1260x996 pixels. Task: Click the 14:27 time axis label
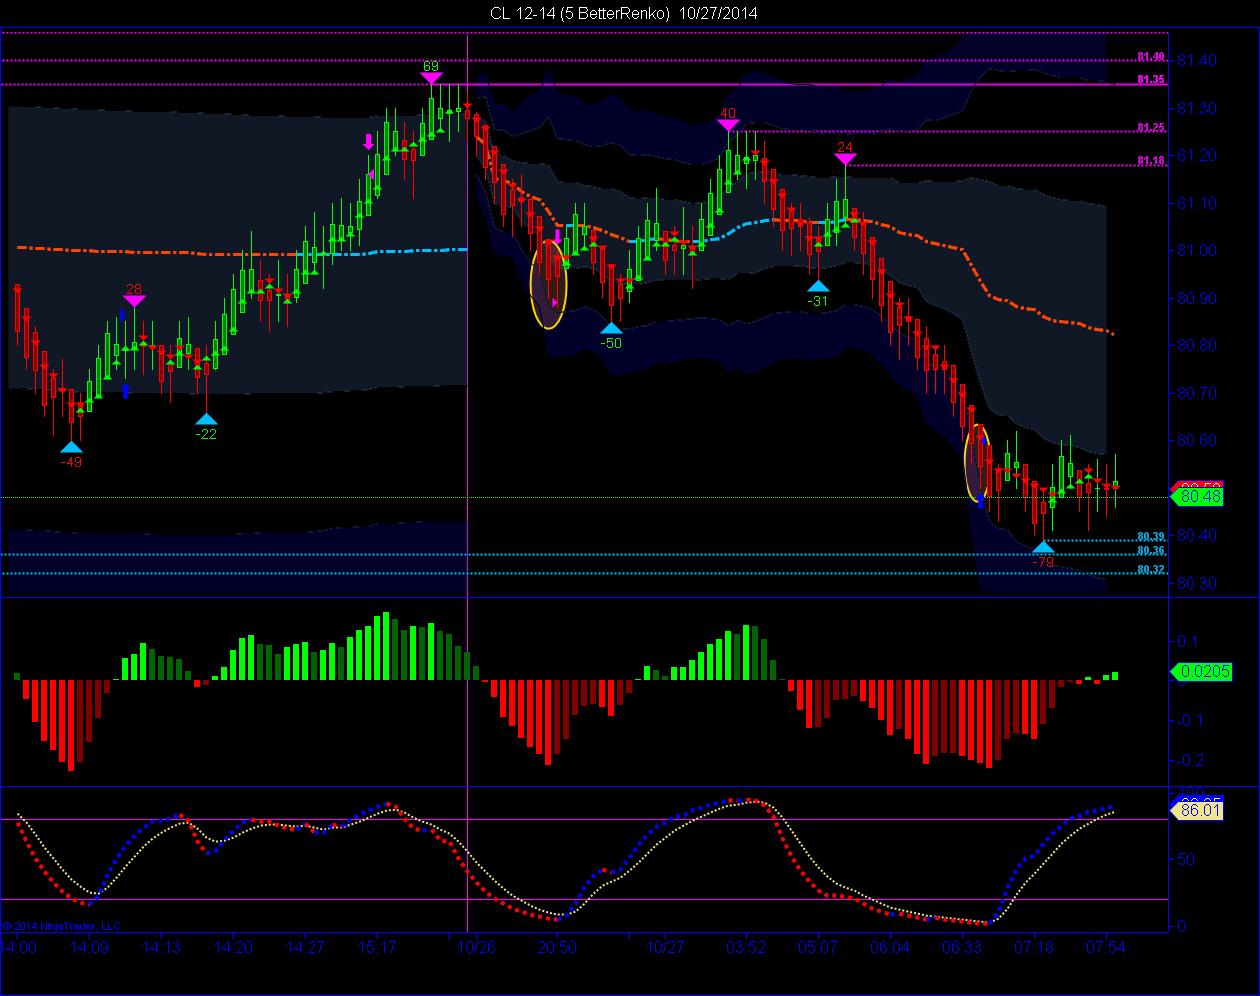tap(305, 946)
